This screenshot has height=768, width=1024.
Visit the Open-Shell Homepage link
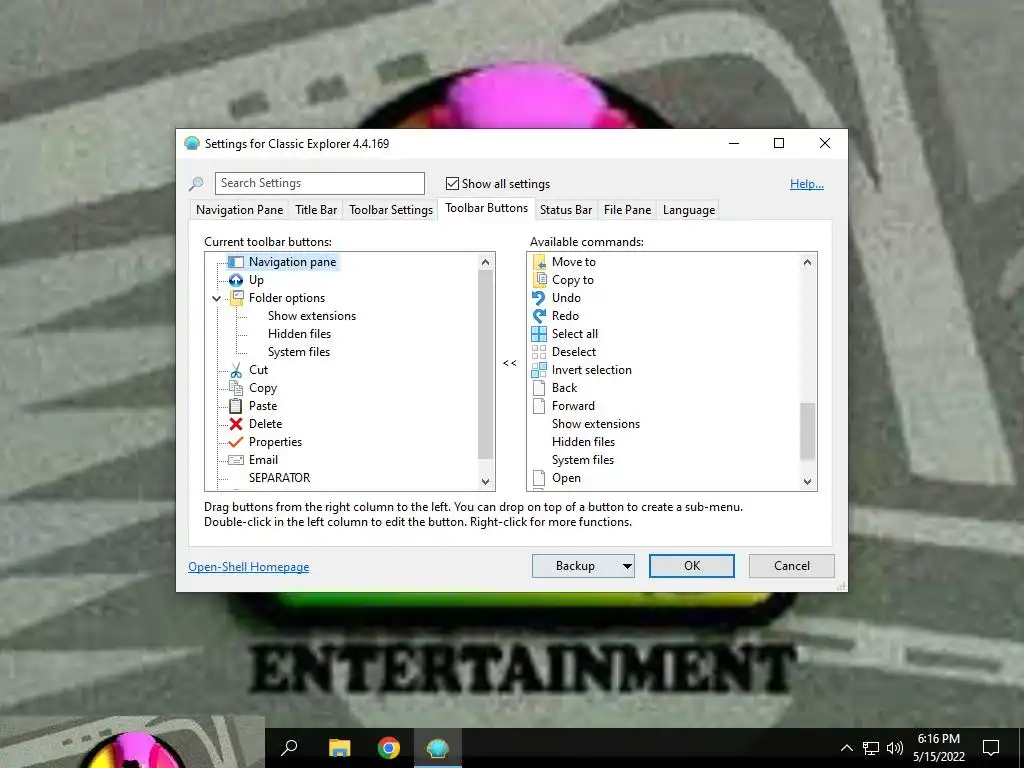(248, 567)
